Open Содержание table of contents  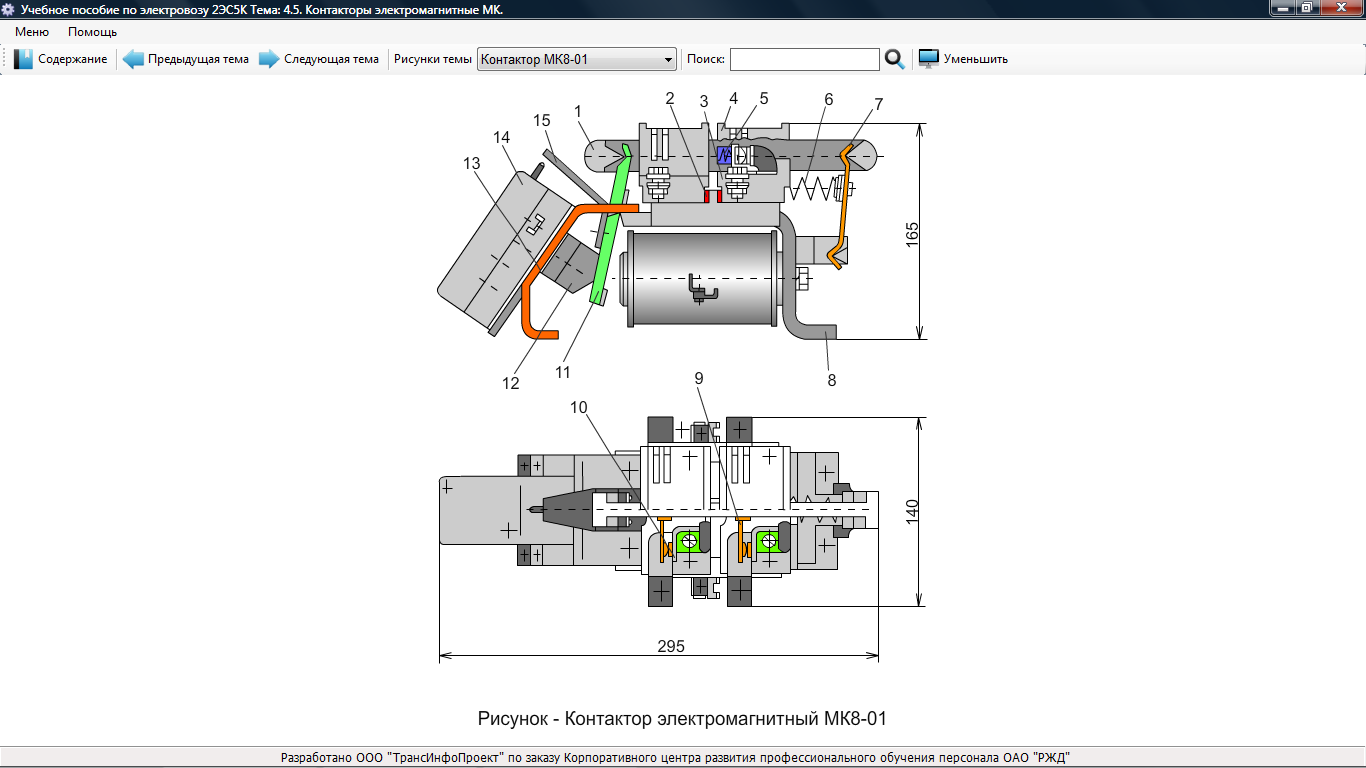click(73, 59)
